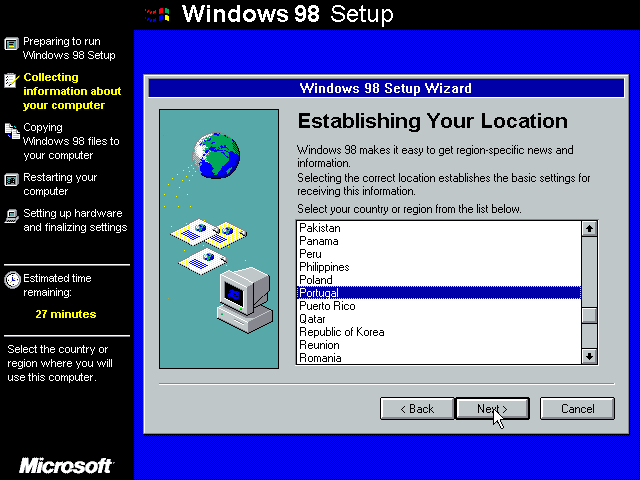Select Pakistan from the country list

point(320,228)
